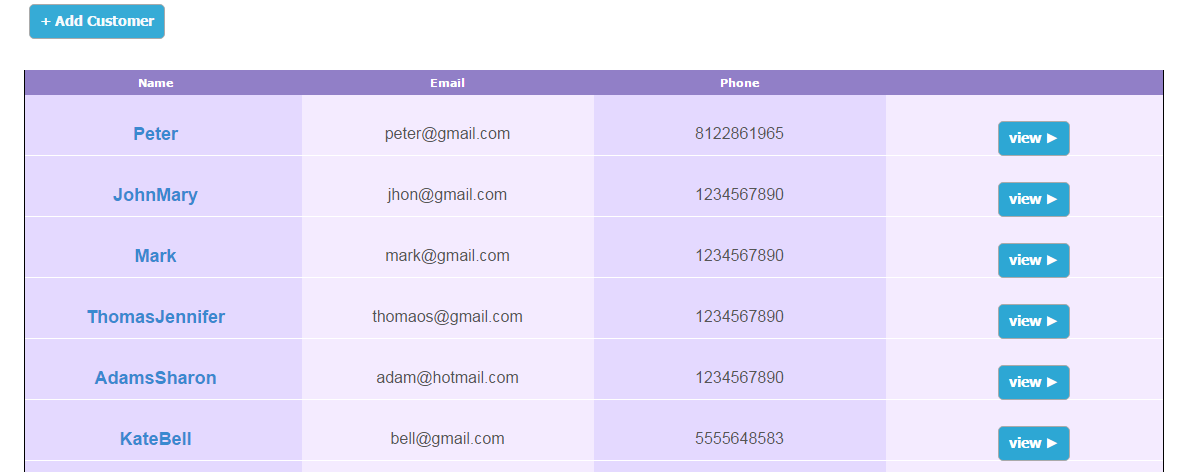Click the Name column header
This screenshot has width=1200, height=472.
click(x=156, y=83)
